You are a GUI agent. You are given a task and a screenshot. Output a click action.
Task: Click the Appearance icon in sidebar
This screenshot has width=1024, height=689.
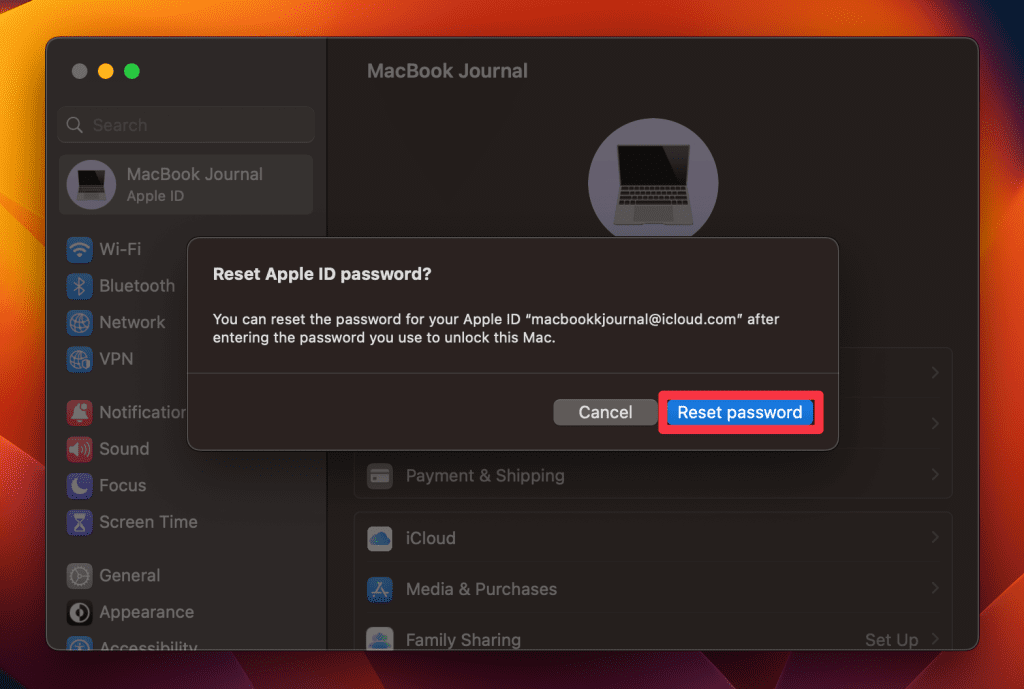point(80,612)
